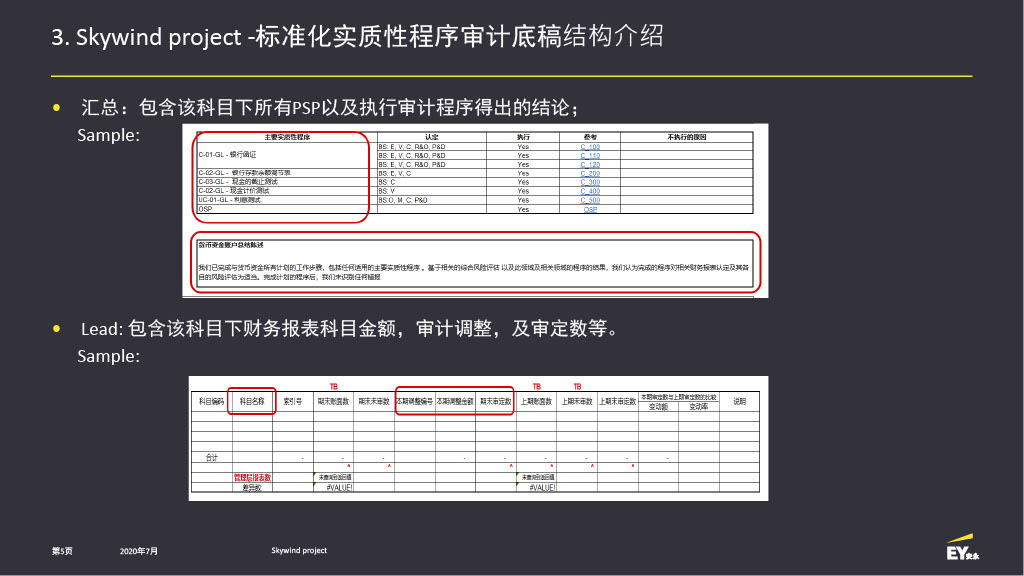
Task: Click the '变动额' sub-header
Action: [x=658, y=407]
